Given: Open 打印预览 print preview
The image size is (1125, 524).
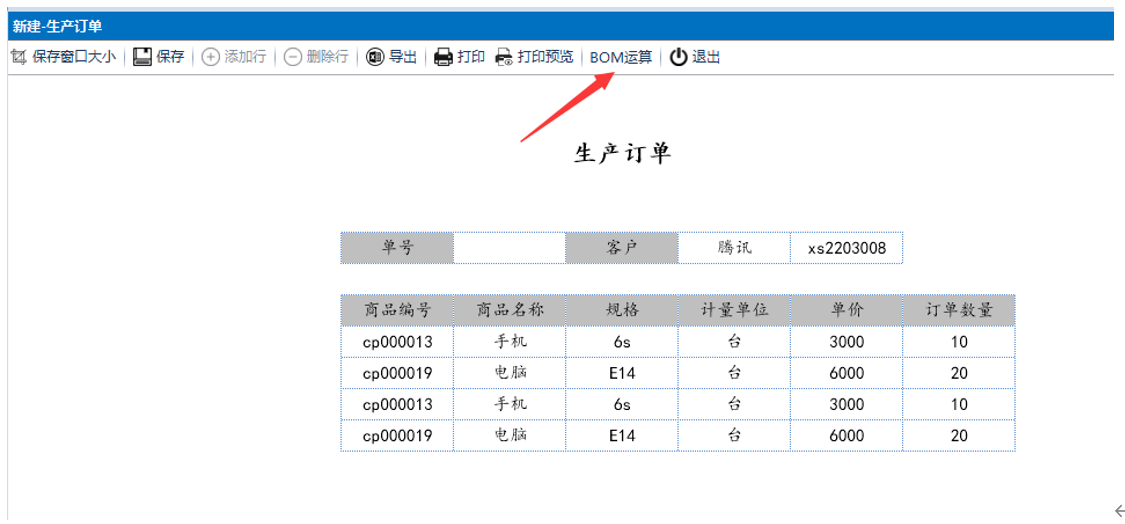Looking at the screenshot, I should click(x=504, y=57).
